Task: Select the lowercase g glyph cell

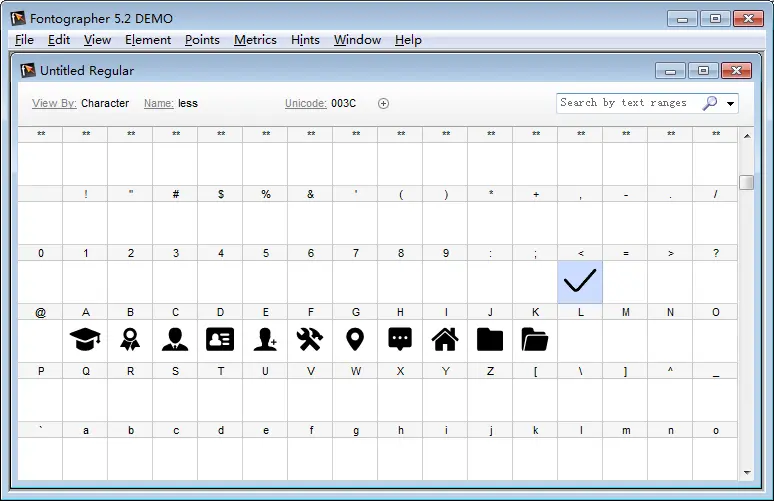Action: 355,459
